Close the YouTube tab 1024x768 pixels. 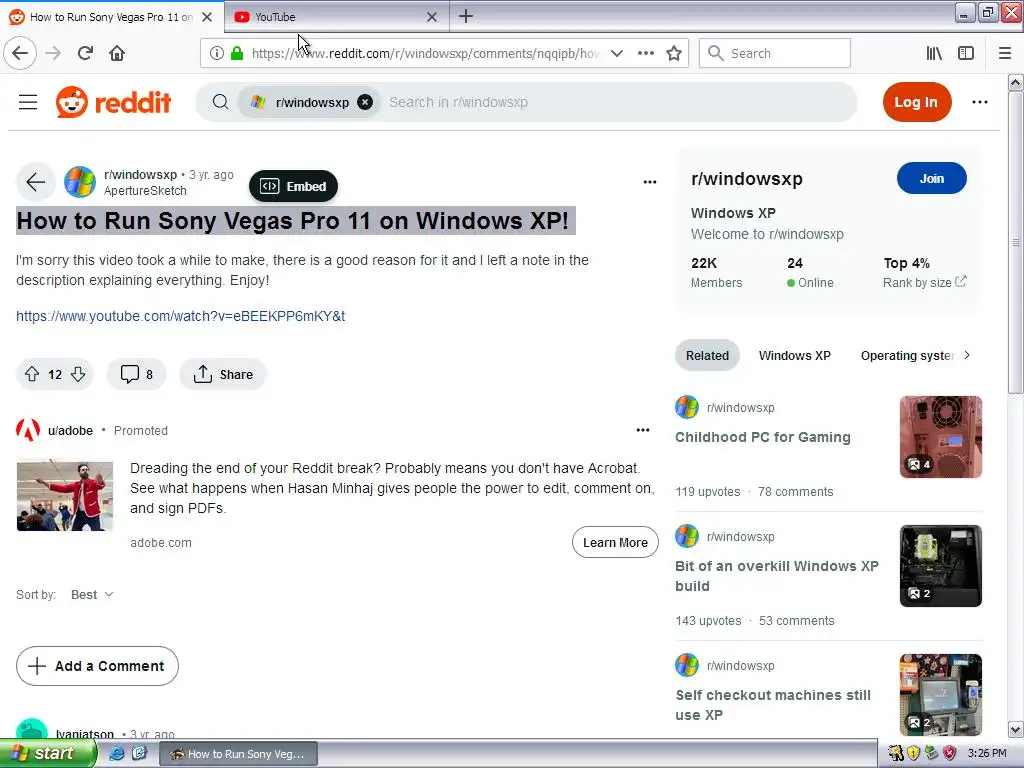pyautogui.click(x=432, y=17)
